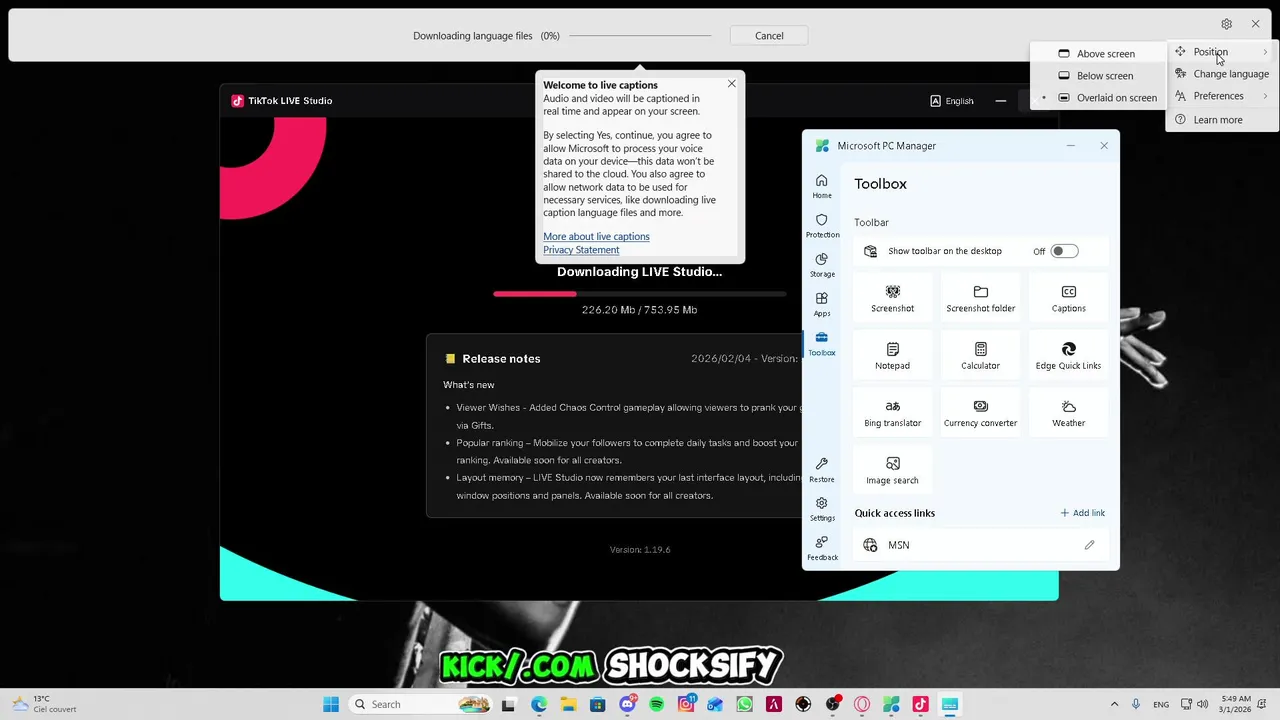The image size is (1280, 720).
Task: Show hidden icons in system tray
Action: [x=1114, y=704]
